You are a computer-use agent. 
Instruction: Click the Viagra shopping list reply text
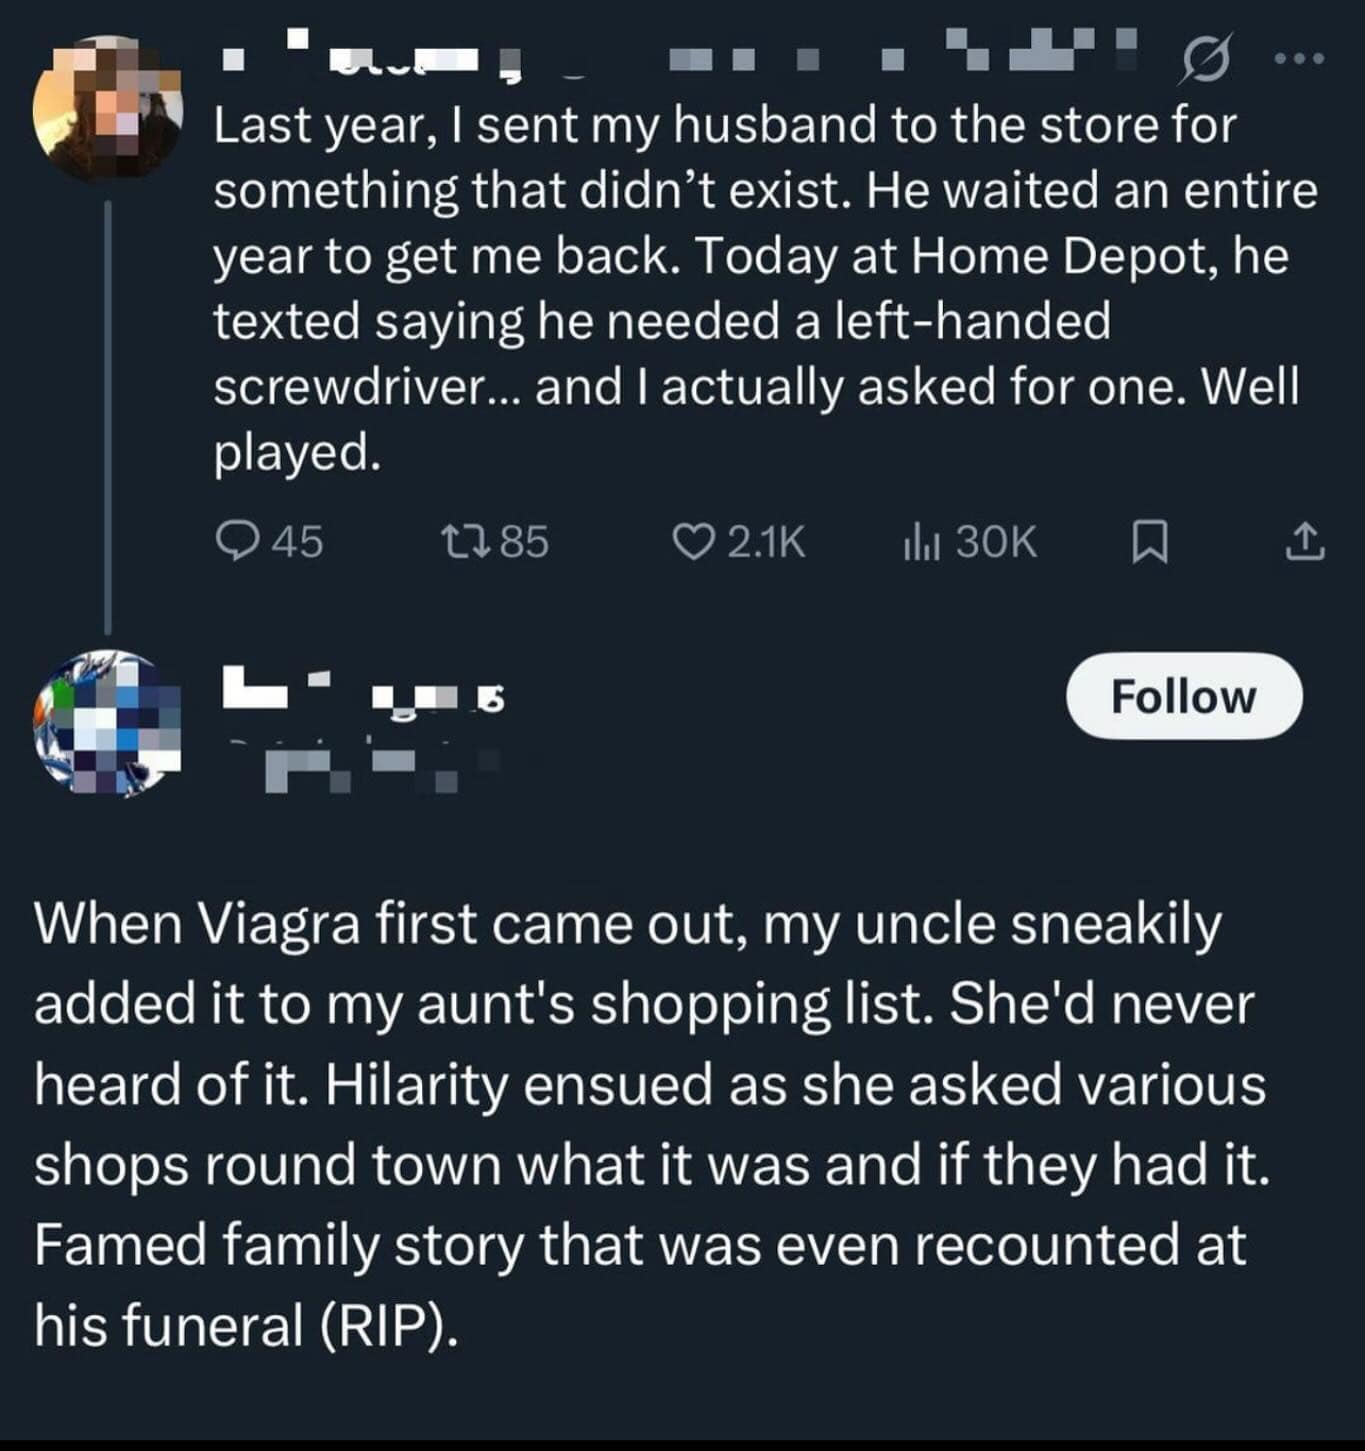pyautogui.click(x=650, y=1124)
